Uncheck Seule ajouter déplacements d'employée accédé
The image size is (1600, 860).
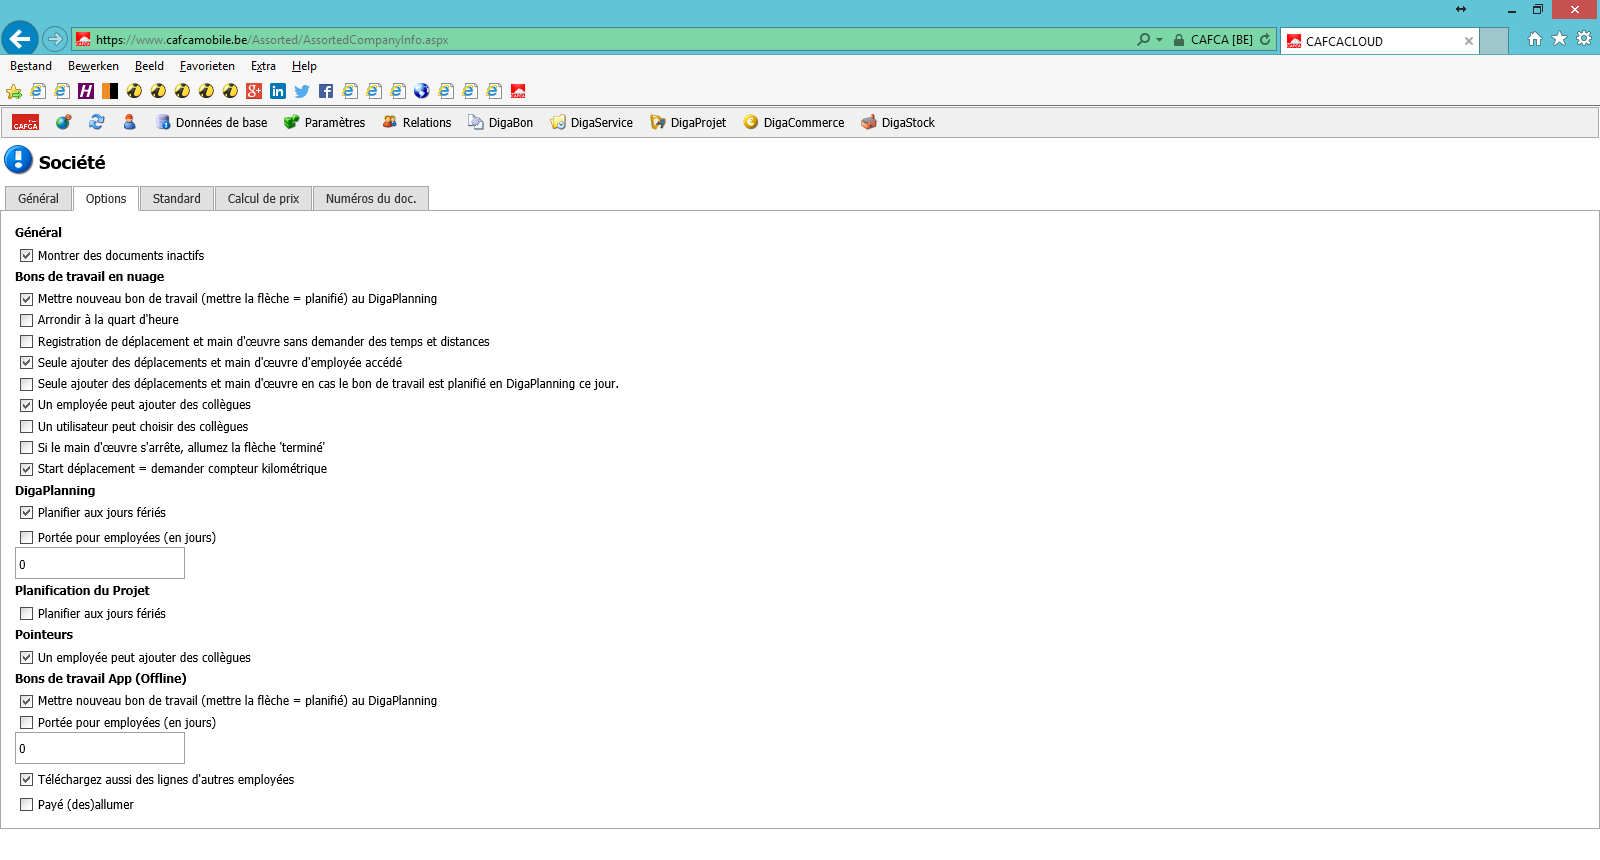coord(27,363)
